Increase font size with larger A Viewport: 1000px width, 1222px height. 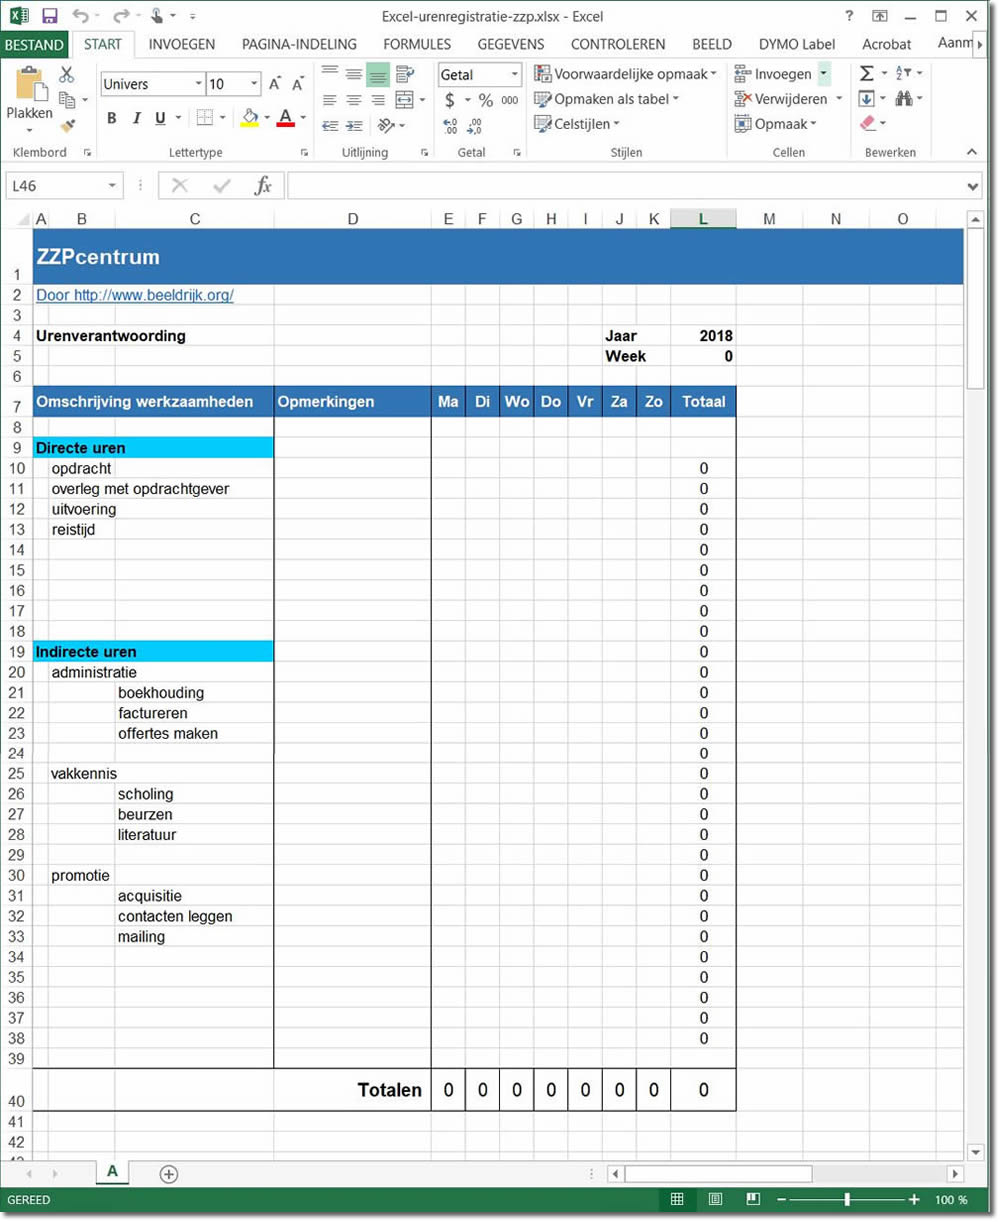pos(275,84)
